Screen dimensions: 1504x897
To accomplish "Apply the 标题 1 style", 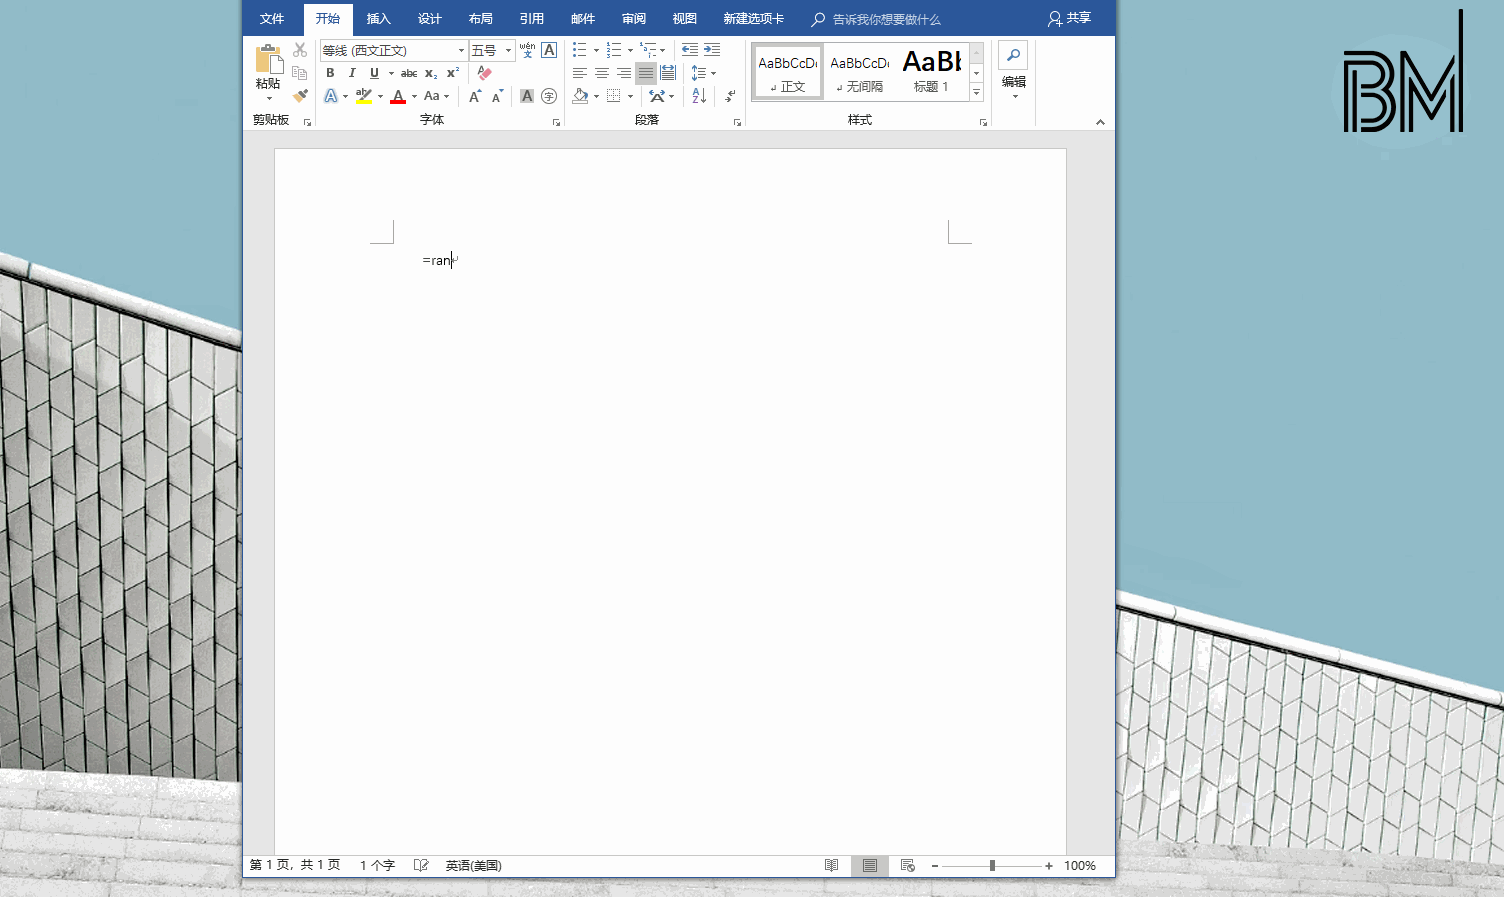I will (x=931, y=71).
